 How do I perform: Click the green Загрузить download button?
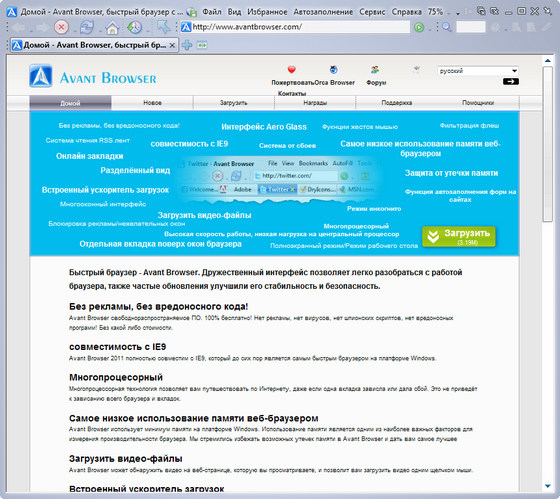pyautogui.click(x=459, y=236)
